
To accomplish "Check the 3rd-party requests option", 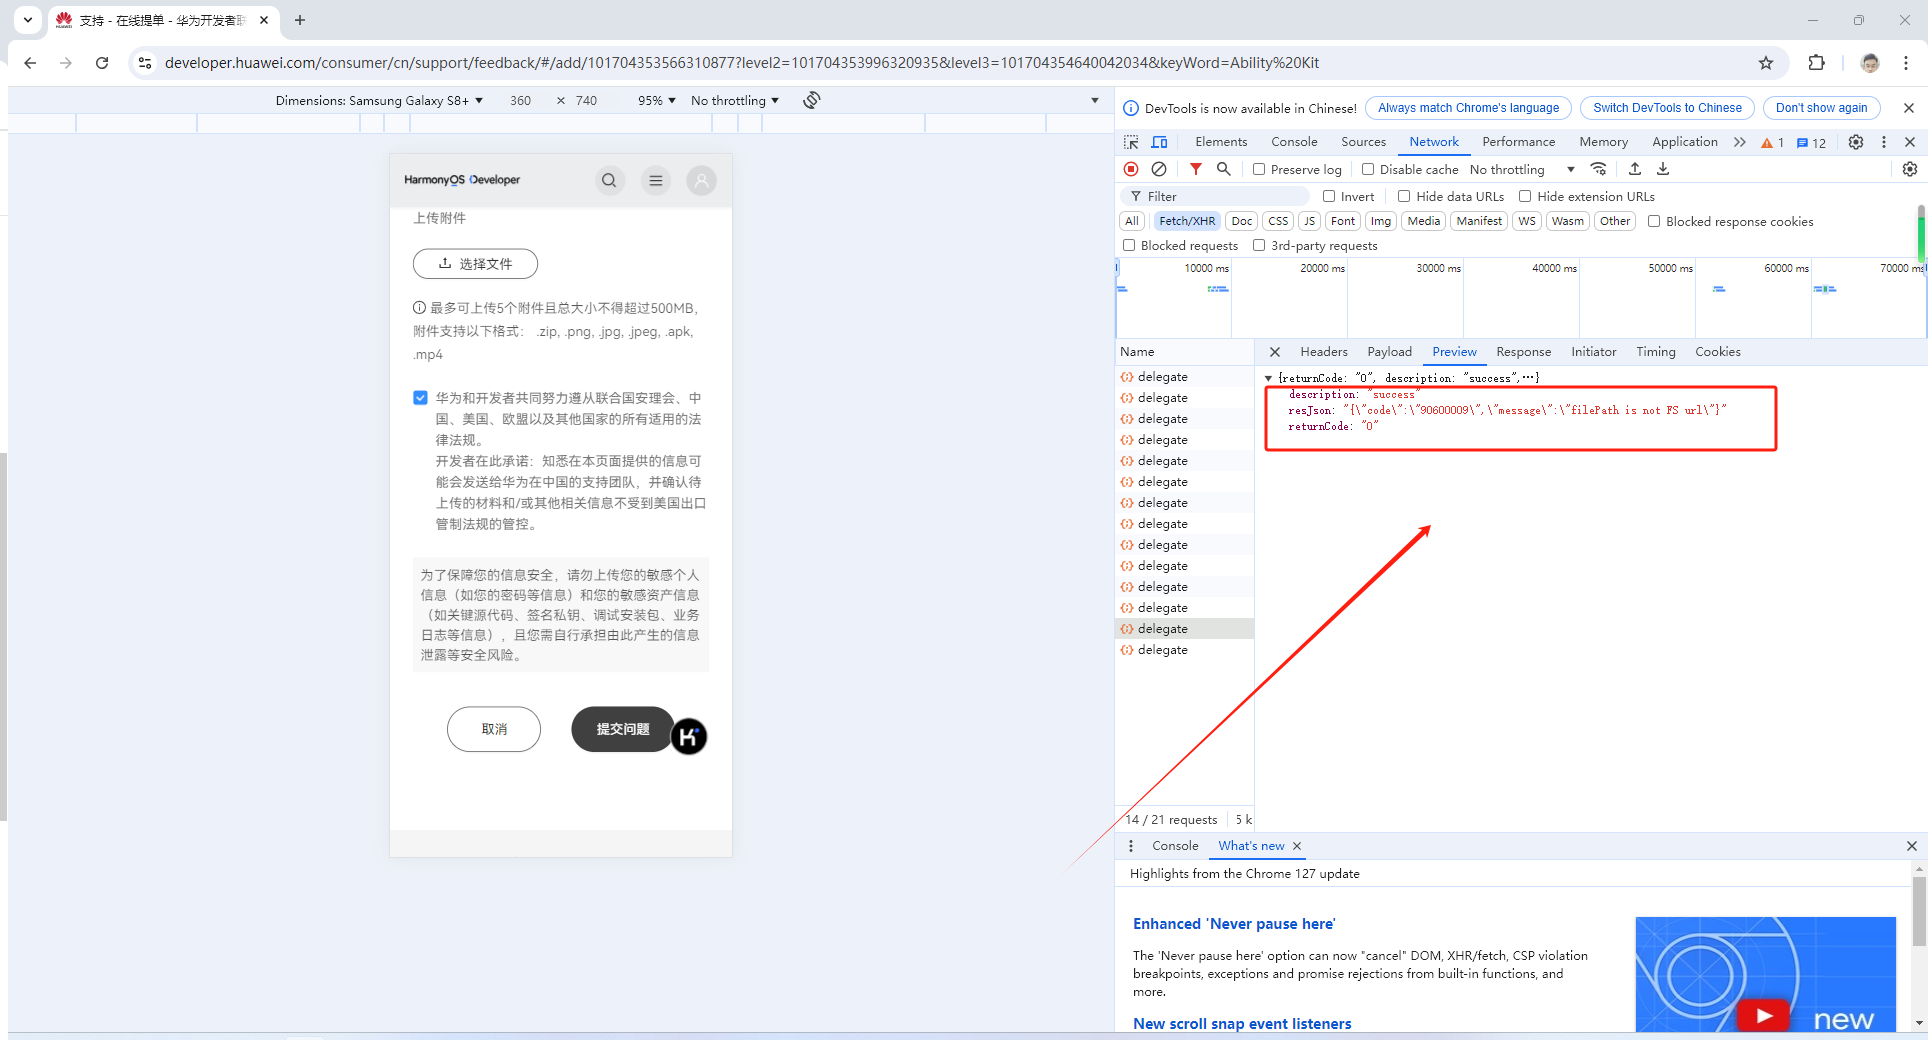I will pos(1259,245).
